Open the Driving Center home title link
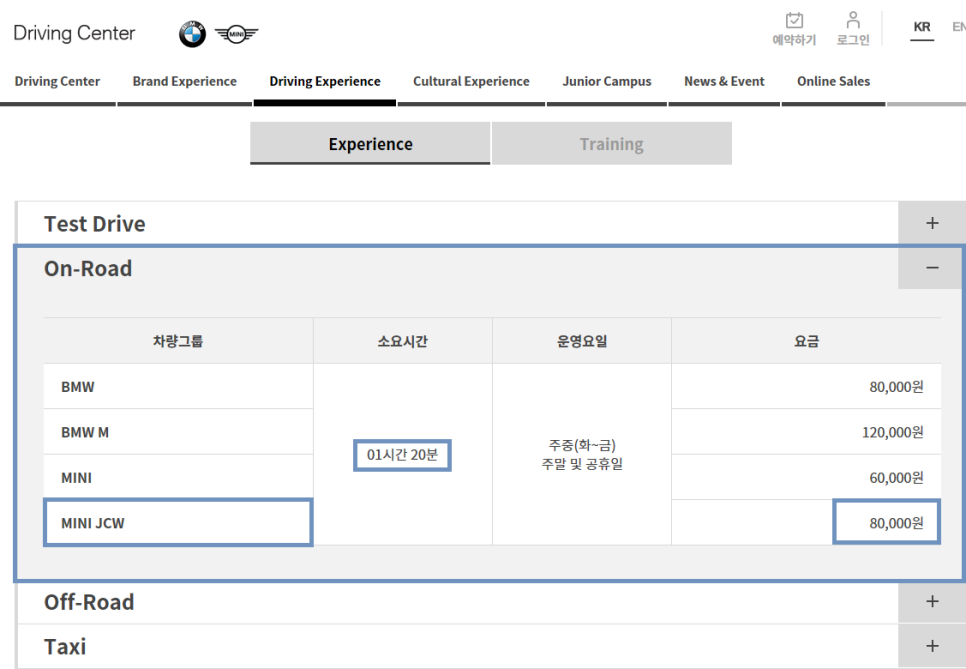The image size is (966, 669). coord(74,33)
